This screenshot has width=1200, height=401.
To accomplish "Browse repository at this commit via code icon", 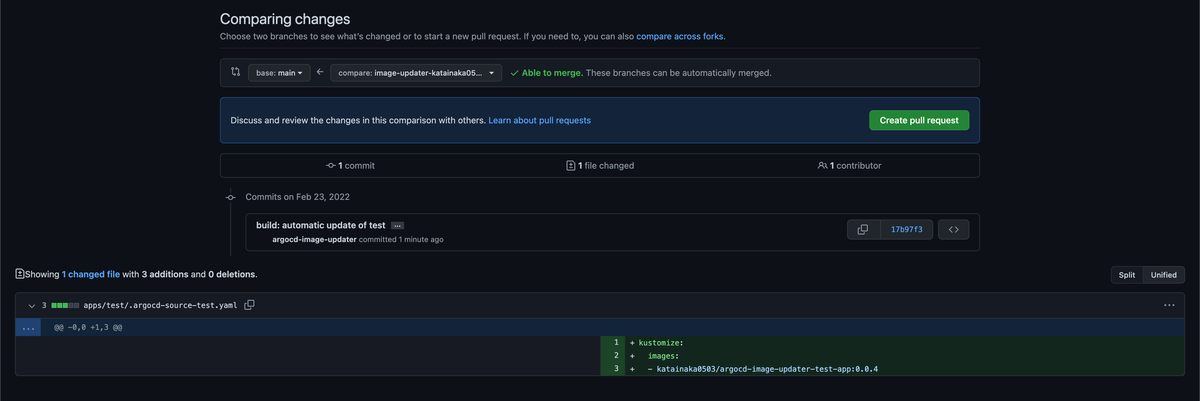I will (x=953, y=229).
